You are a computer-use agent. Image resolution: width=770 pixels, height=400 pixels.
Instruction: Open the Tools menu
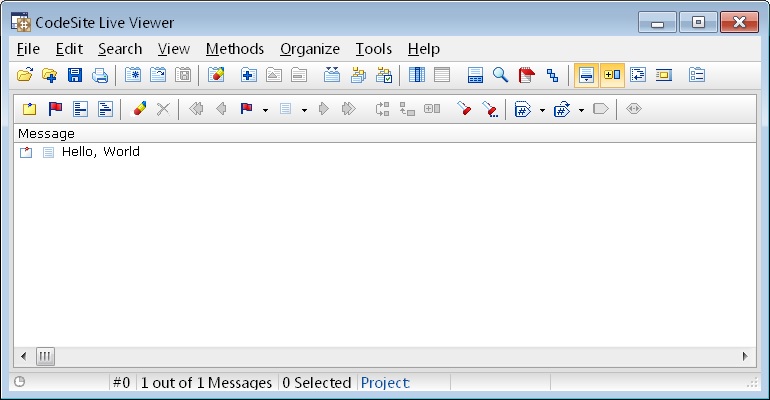click(374, 49)
